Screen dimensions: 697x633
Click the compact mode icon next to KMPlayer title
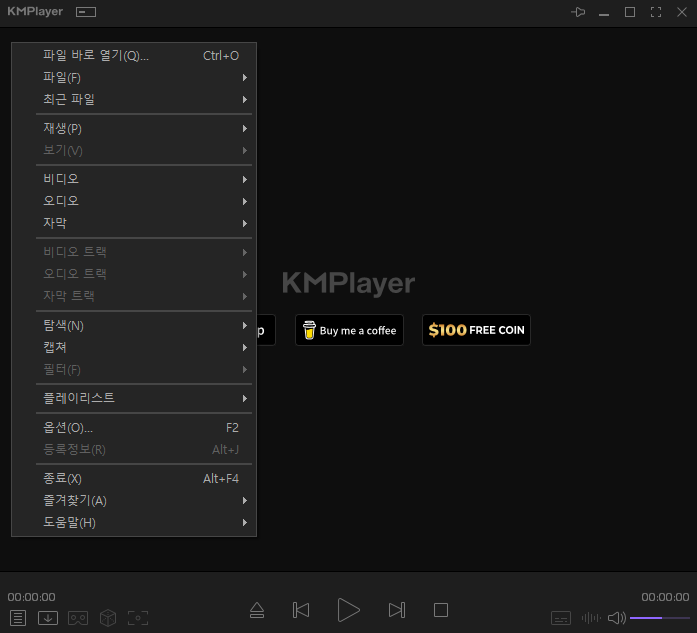click(86, 12)
